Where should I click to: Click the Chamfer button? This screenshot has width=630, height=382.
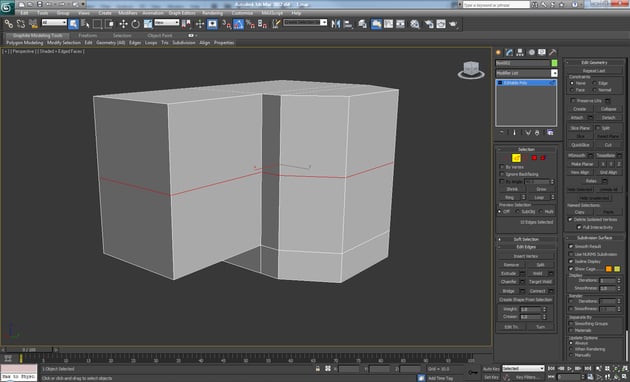[x=509, y=282]
